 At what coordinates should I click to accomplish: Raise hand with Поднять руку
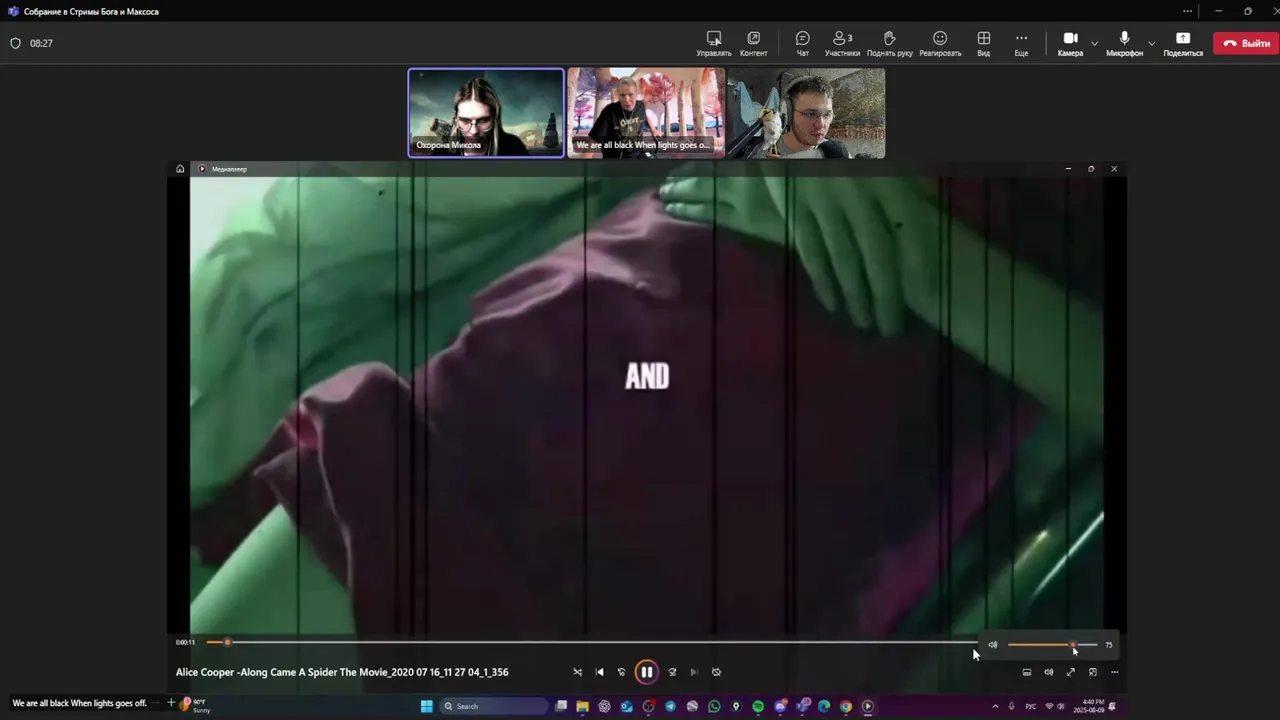(x=889, y=43)
